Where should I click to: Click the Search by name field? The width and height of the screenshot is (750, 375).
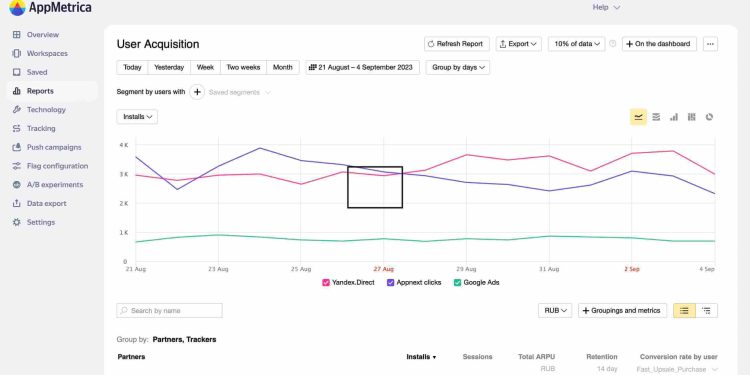click(x=169, y=310)
